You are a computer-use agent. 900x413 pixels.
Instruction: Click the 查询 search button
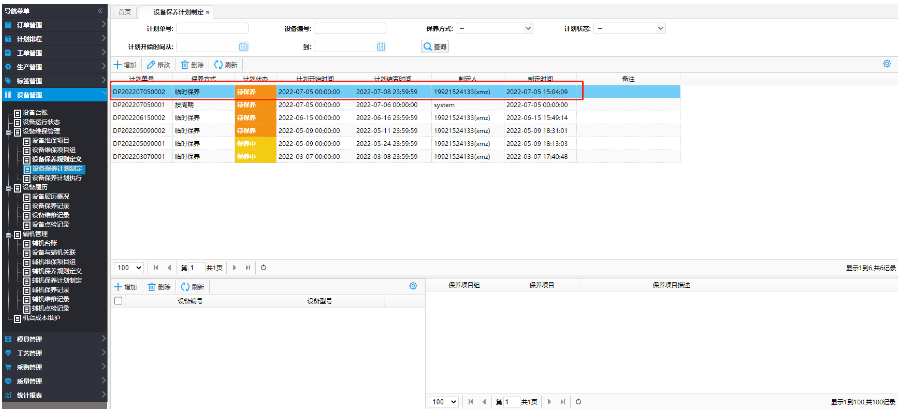tap(435, 46)
